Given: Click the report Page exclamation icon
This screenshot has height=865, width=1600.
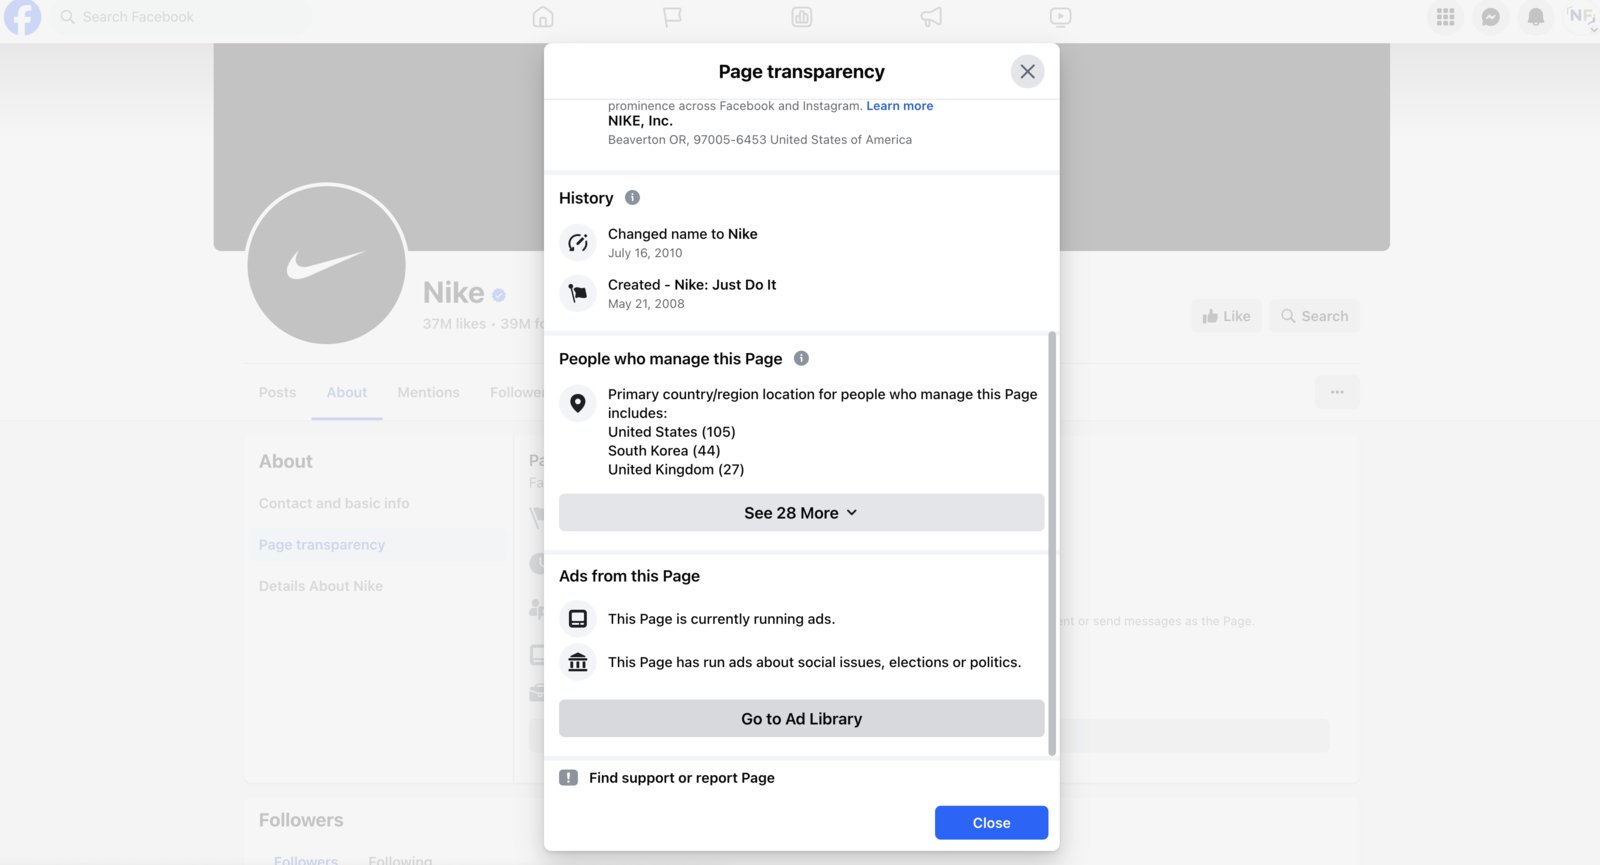Looking at the screenshot, I should point(568,778).
